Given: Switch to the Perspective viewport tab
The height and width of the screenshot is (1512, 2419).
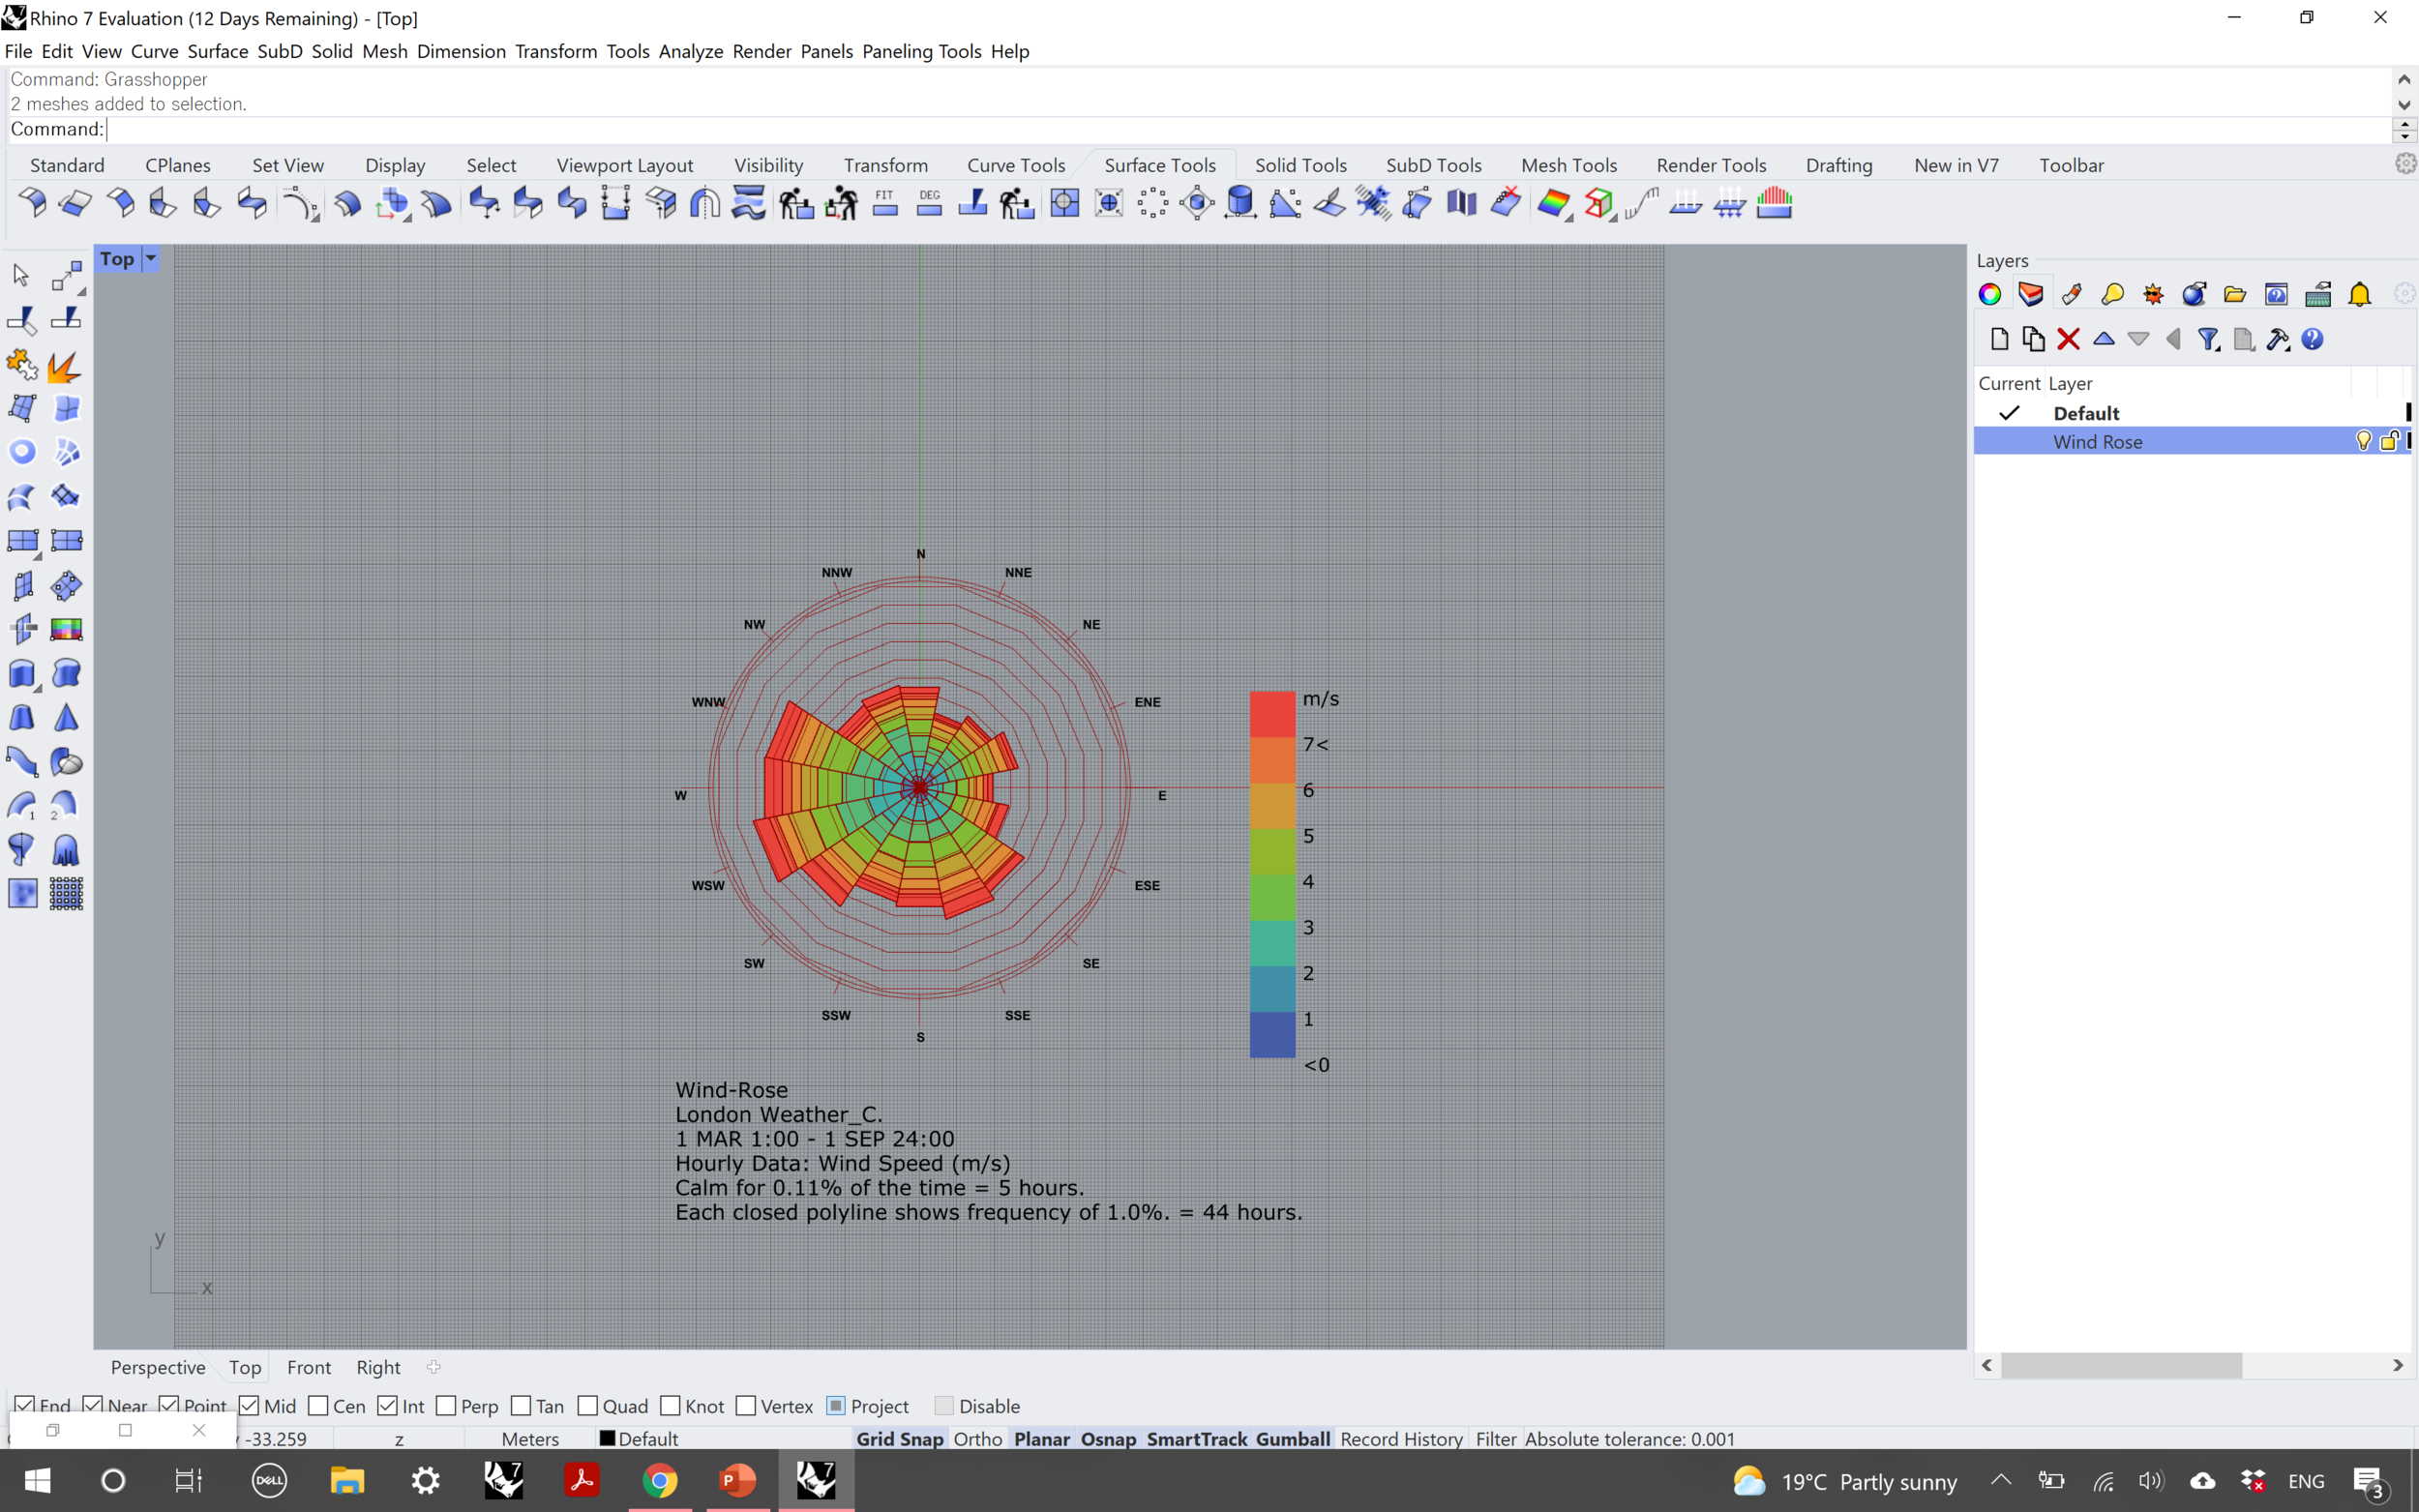Looking at the screenshot, I should click(158, 1367).
